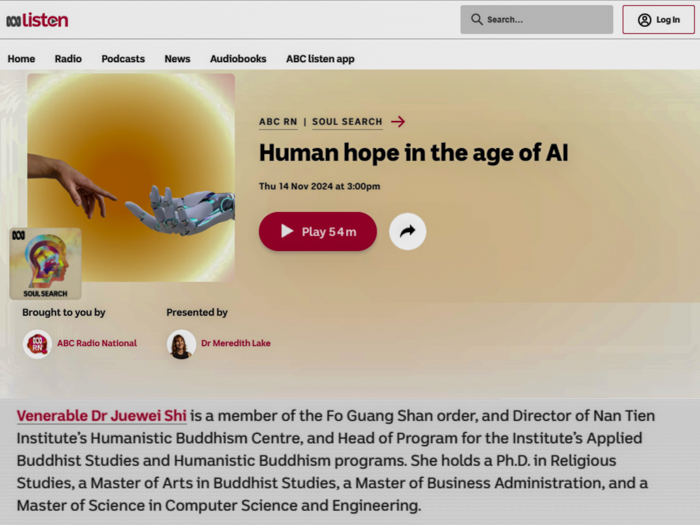Screen dimensions: 700x525
Task: Open the Podcasts menu item
Action: pos(123,59)
